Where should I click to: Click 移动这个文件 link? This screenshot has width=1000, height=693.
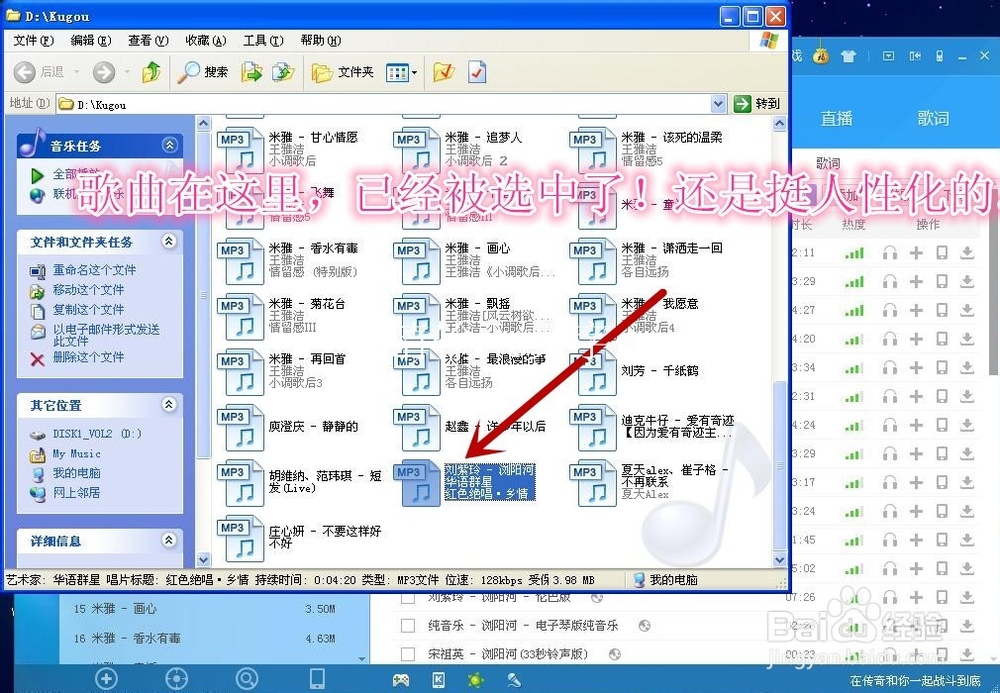pyautogui.click(x=88, y=289)
